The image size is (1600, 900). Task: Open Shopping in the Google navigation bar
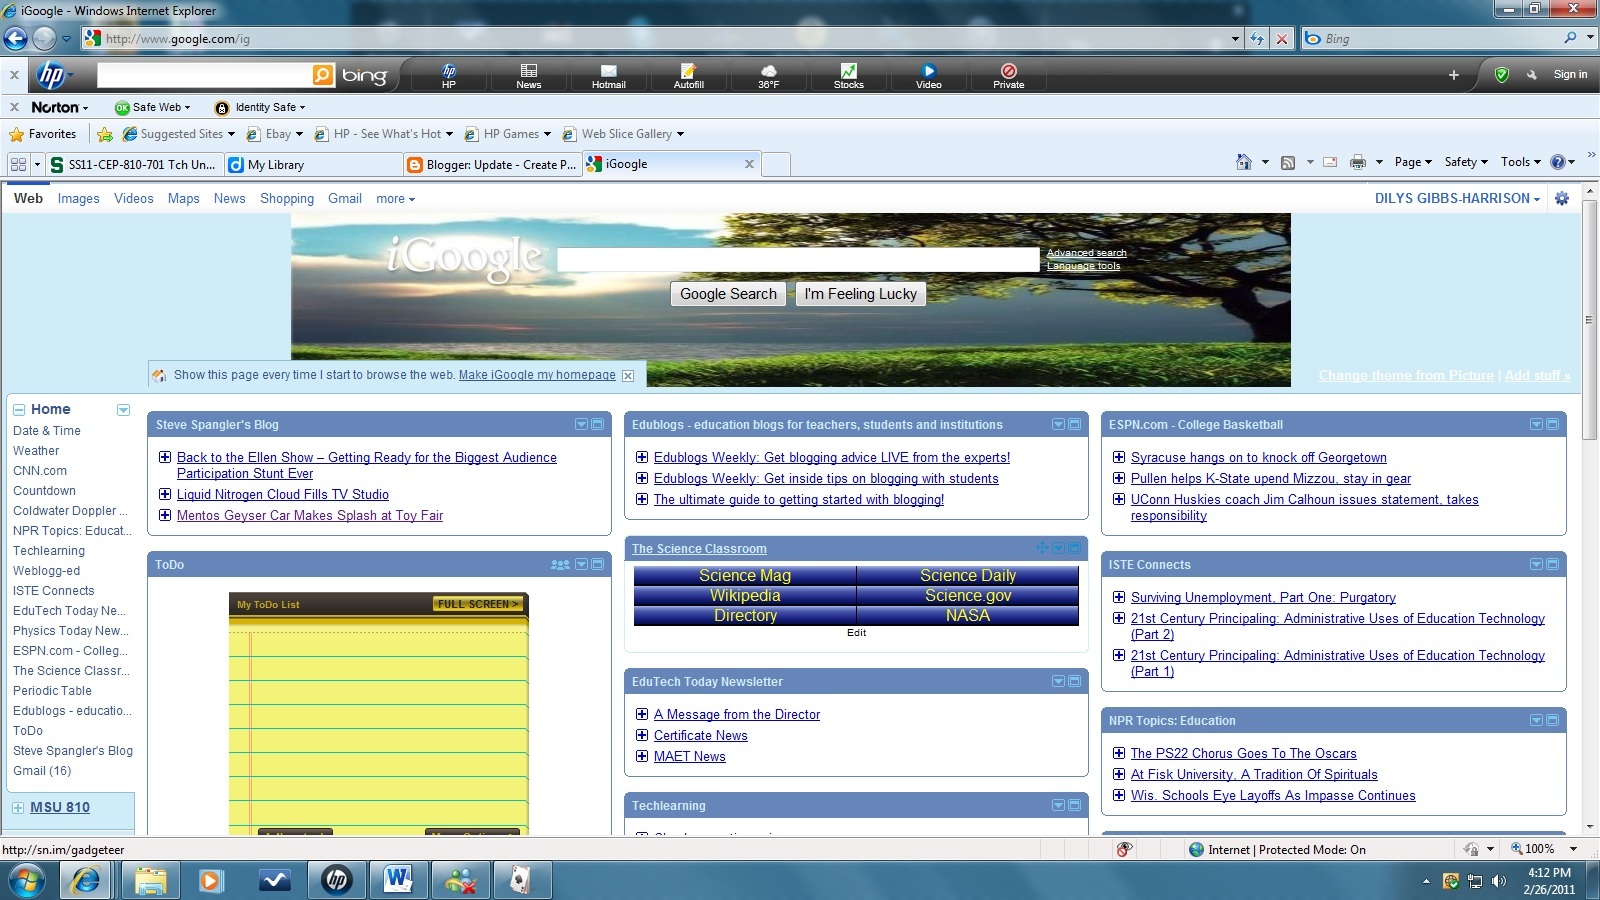[x=287, y=199]
